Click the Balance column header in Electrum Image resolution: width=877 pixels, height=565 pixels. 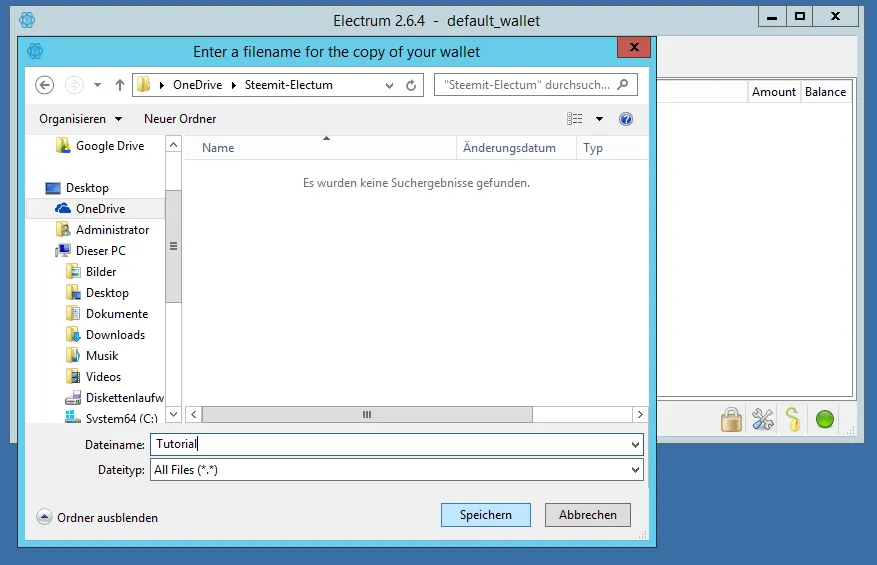coord(826,92)
